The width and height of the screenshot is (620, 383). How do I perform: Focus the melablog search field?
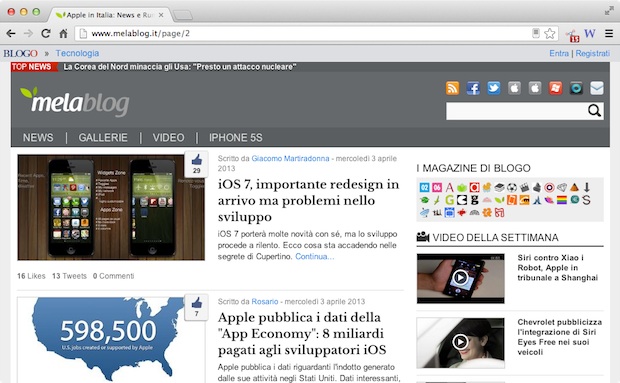[x=516, y=111]
